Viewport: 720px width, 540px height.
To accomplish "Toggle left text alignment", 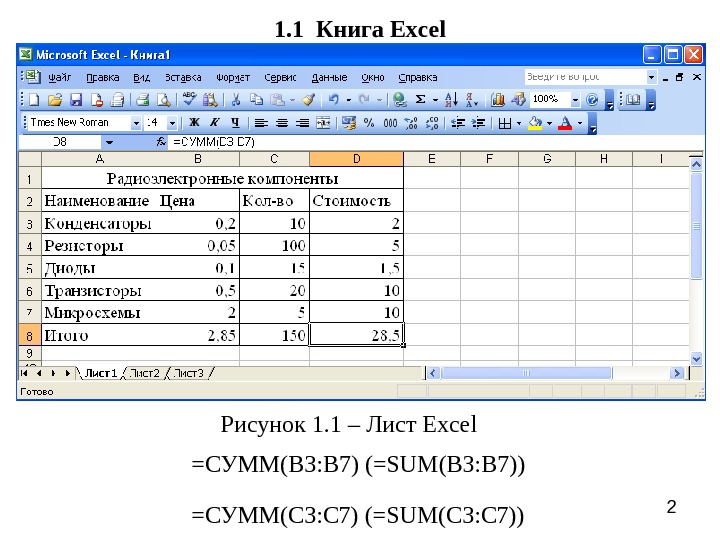I will tap(261, 123).
